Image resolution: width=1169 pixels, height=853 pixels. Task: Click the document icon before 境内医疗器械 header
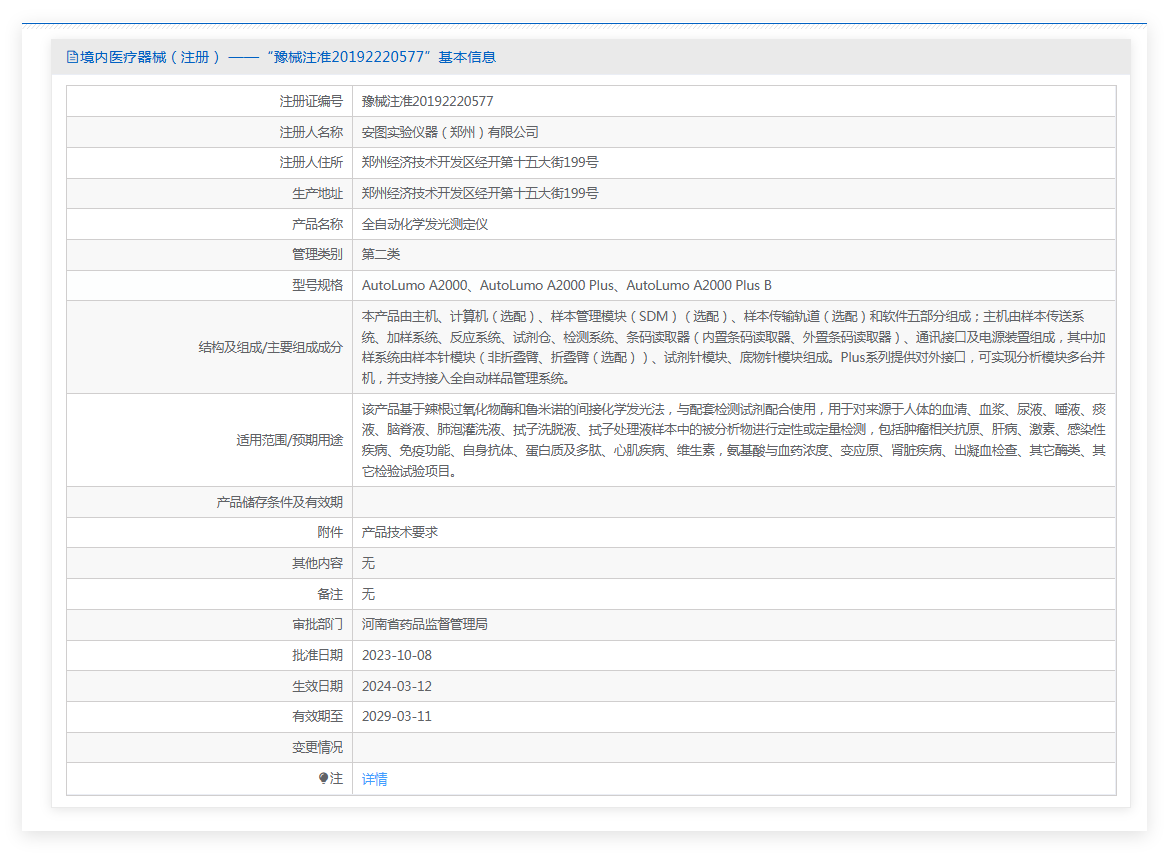(x=72, y=57)
